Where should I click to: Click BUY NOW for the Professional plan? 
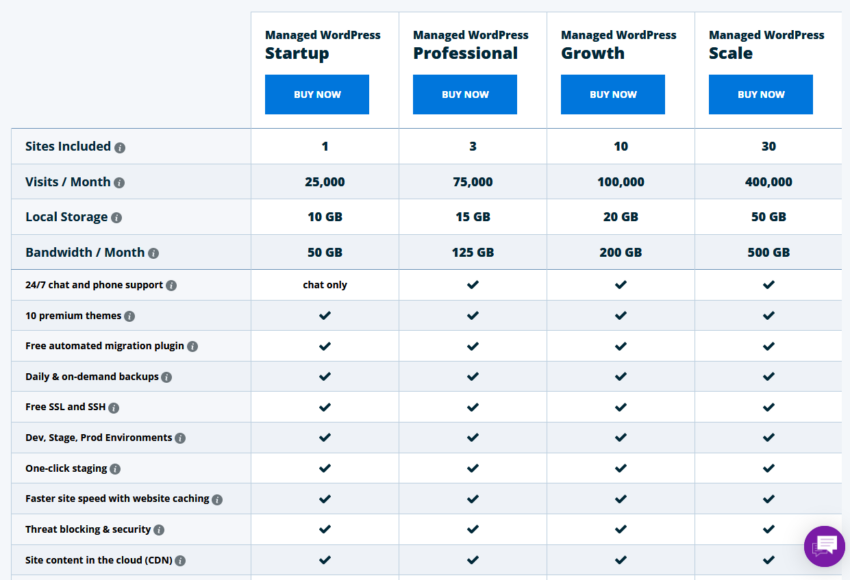(465, 94)
